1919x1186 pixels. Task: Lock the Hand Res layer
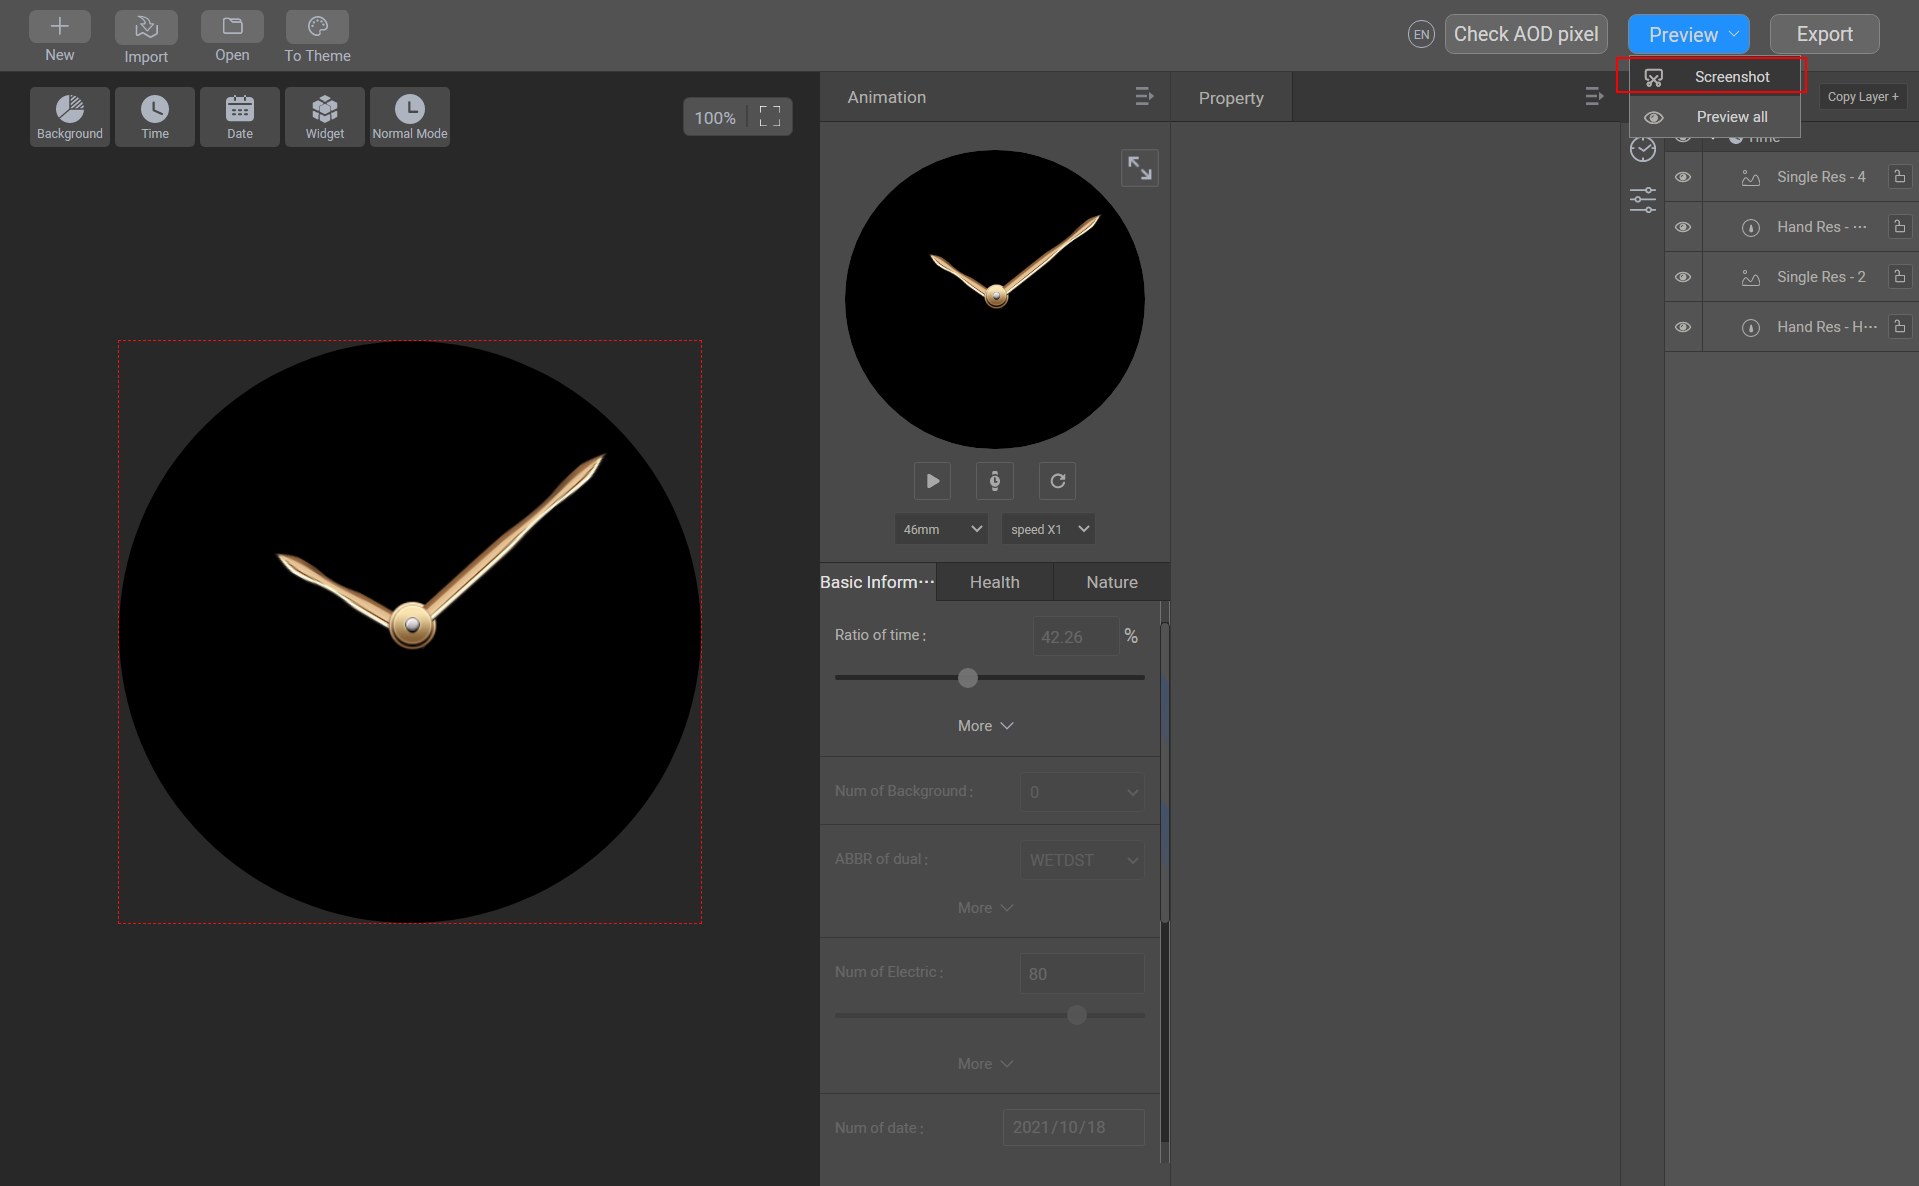pos(1900,227)
